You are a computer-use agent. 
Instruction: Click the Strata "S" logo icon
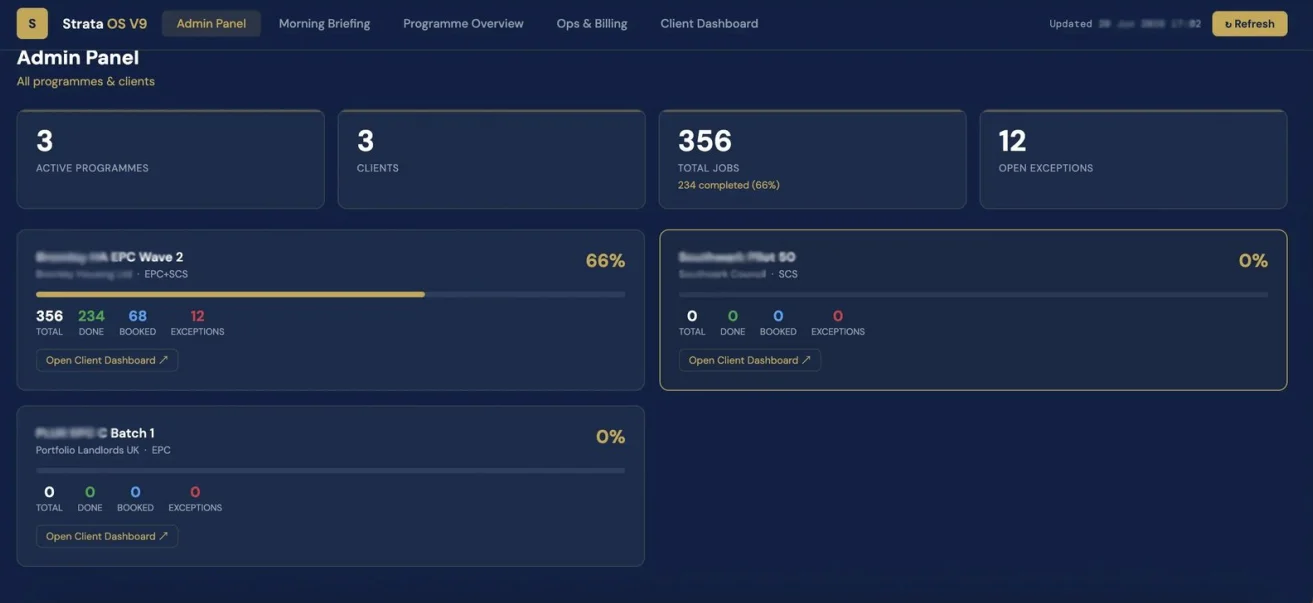pyautogui.click(x=32, y=23)
